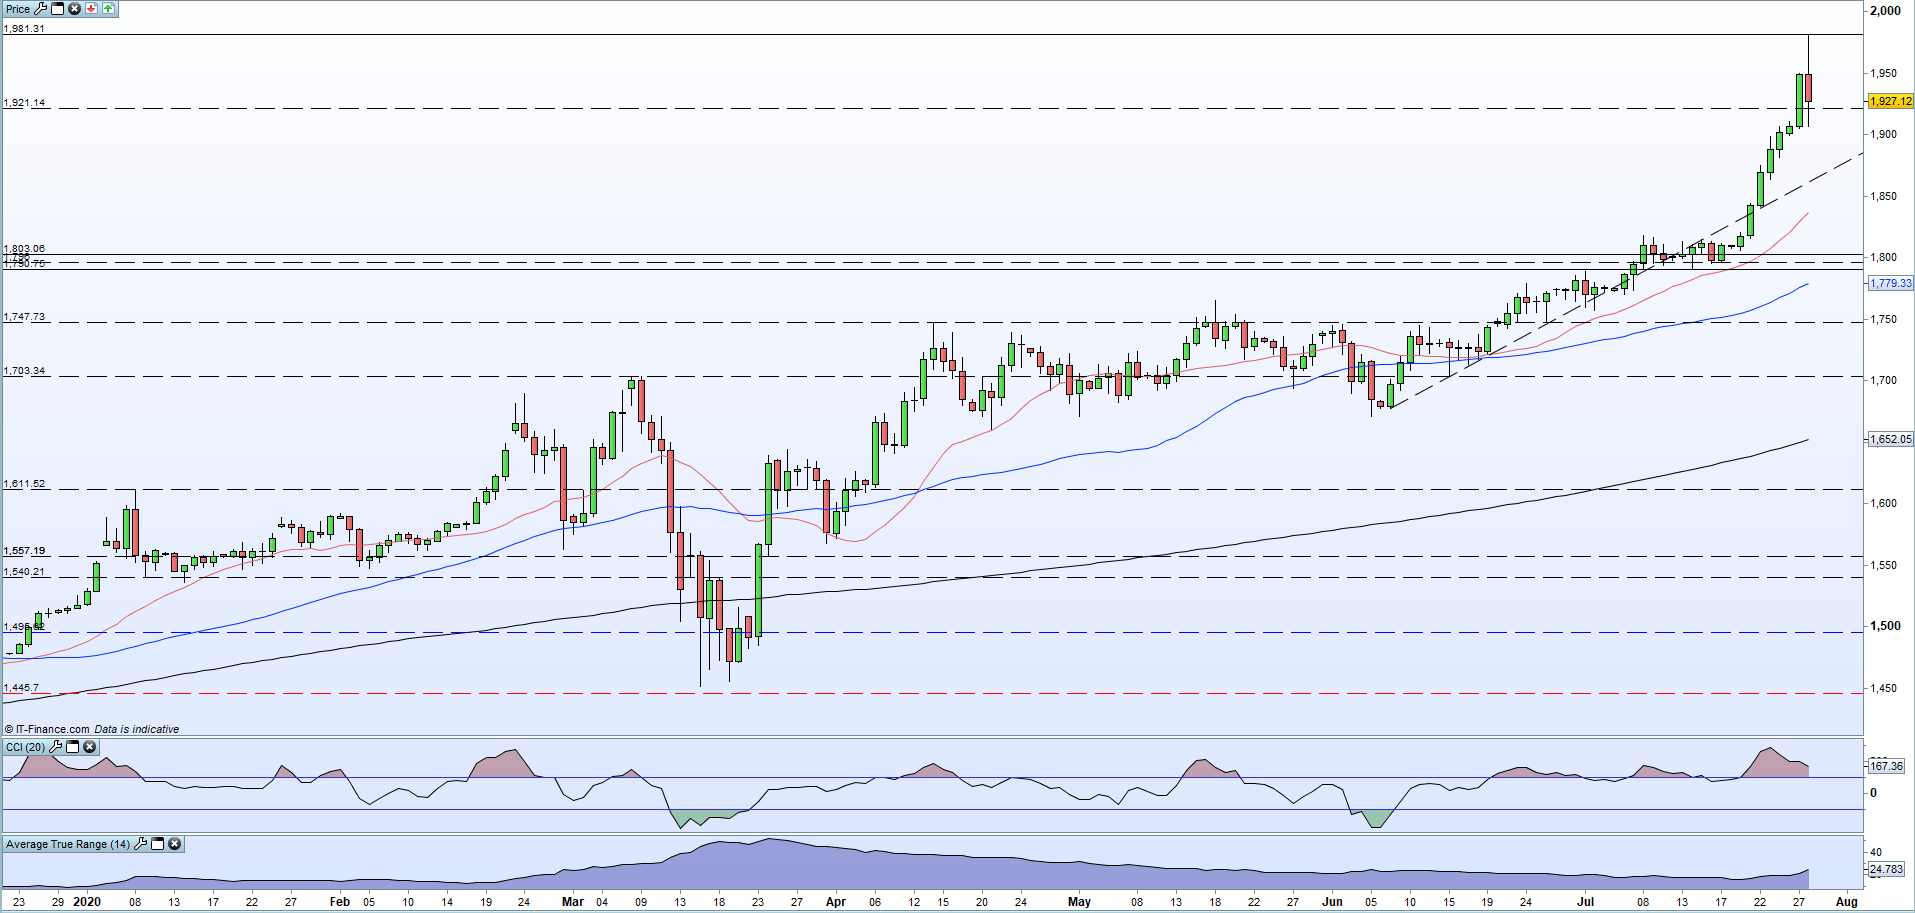Click the ATR value label 24.783
1915x913 pixels.
coord(1886,869)
